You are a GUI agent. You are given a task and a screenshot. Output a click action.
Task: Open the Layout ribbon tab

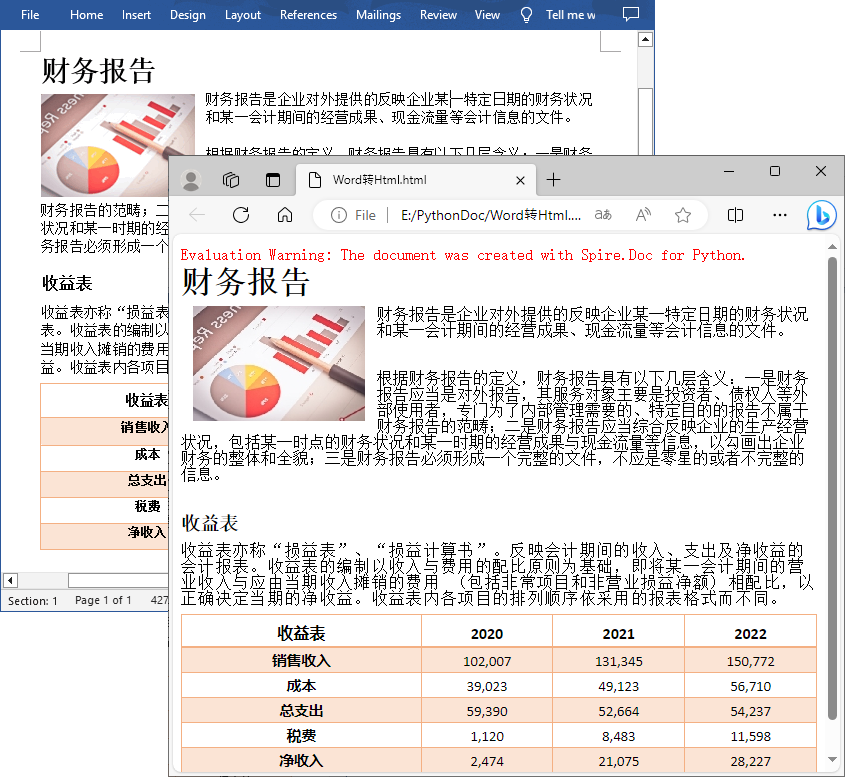click(x=243, y=15)
